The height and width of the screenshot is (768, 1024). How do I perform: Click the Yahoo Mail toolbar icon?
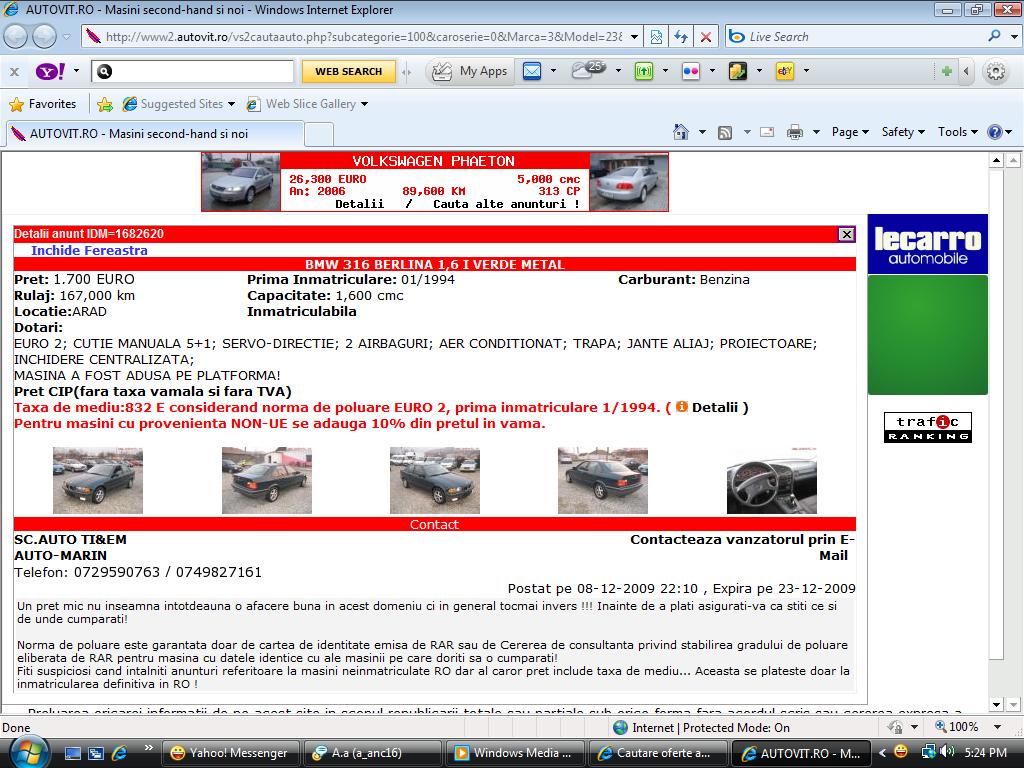point(532,71)
